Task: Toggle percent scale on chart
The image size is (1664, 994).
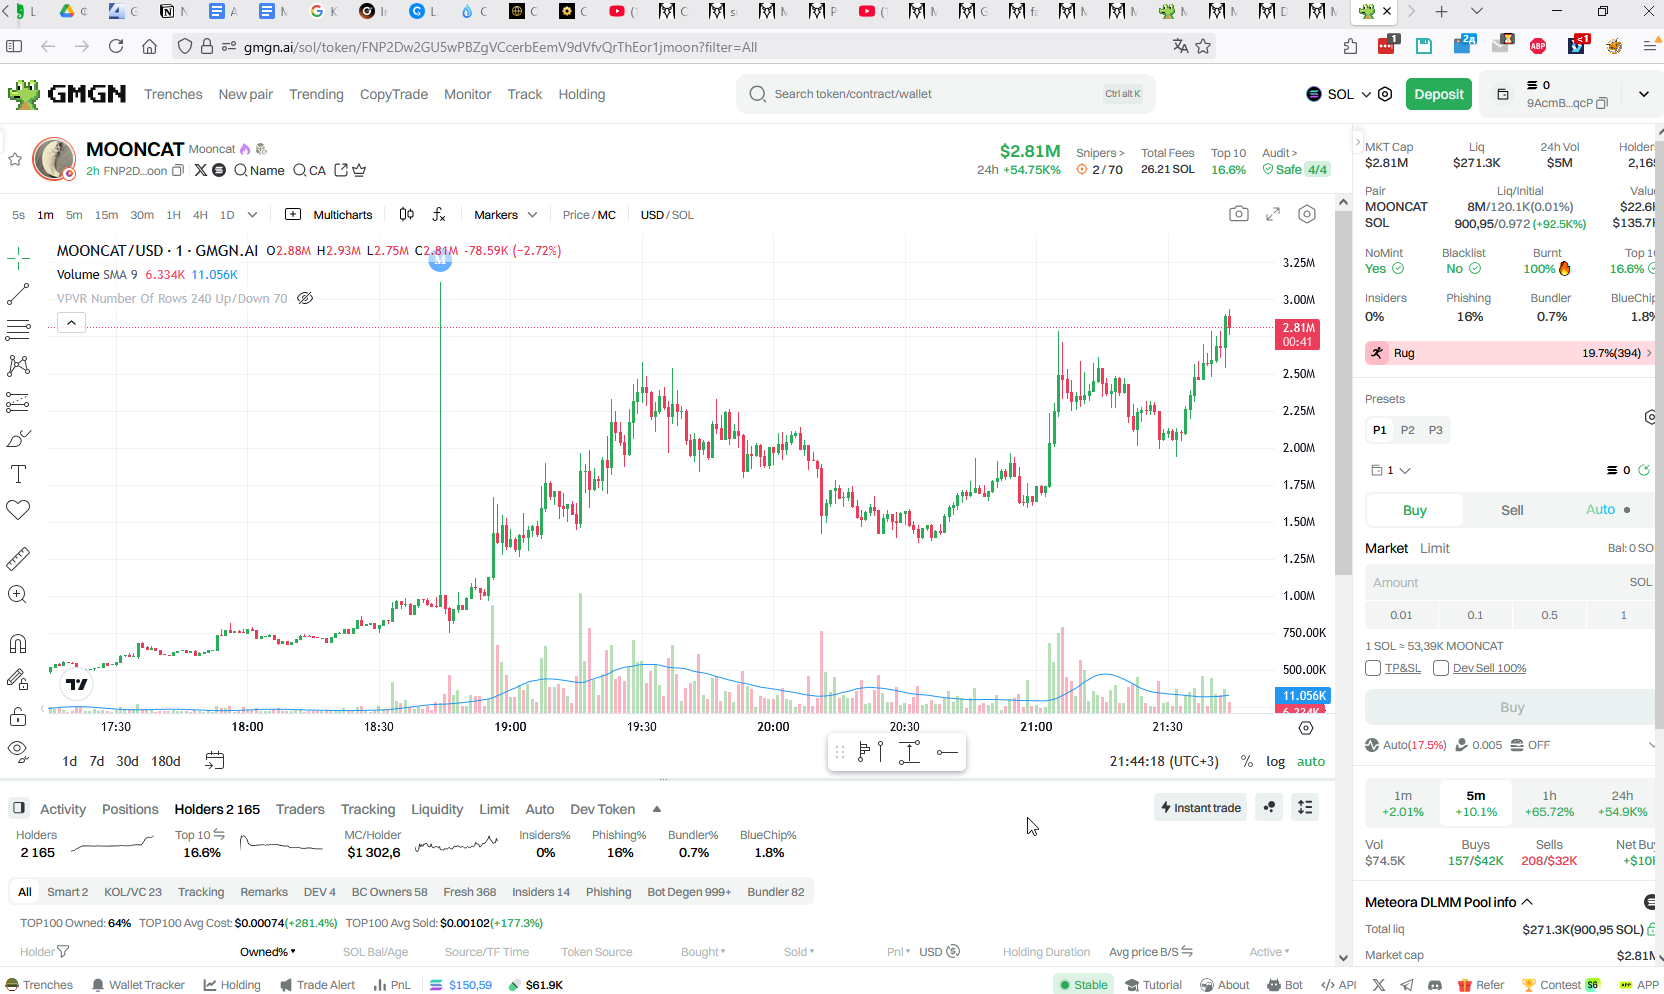Action: coord(1247,761)
